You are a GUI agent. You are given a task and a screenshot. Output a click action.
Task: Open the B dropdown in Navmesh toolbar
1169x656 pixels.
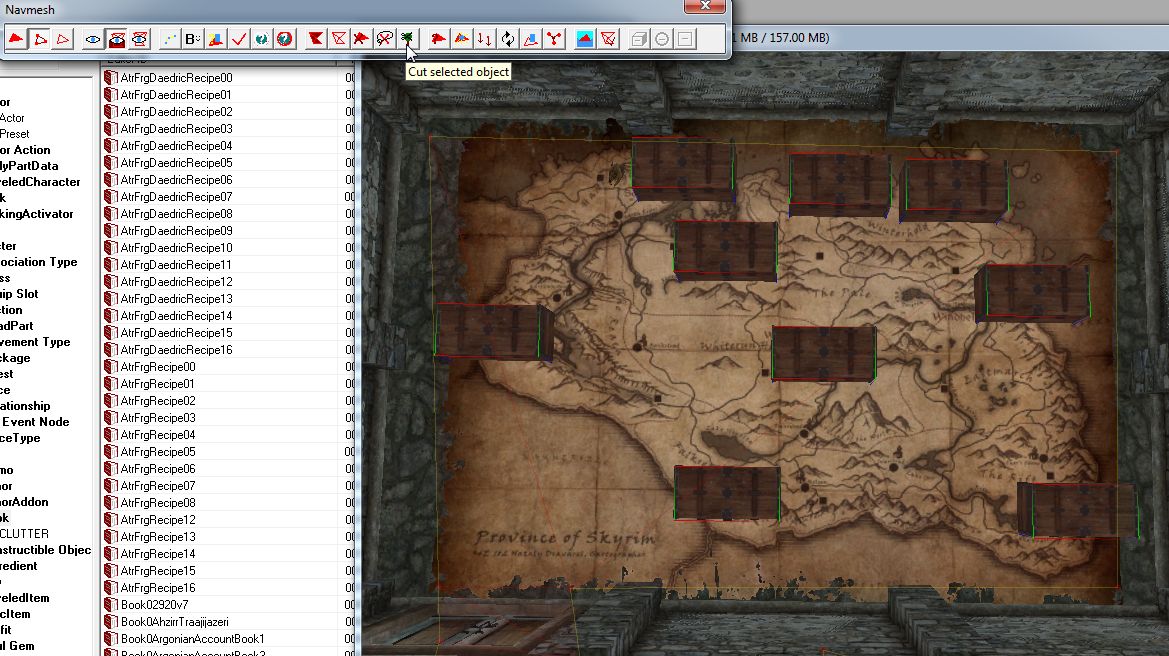pos(193,39)
